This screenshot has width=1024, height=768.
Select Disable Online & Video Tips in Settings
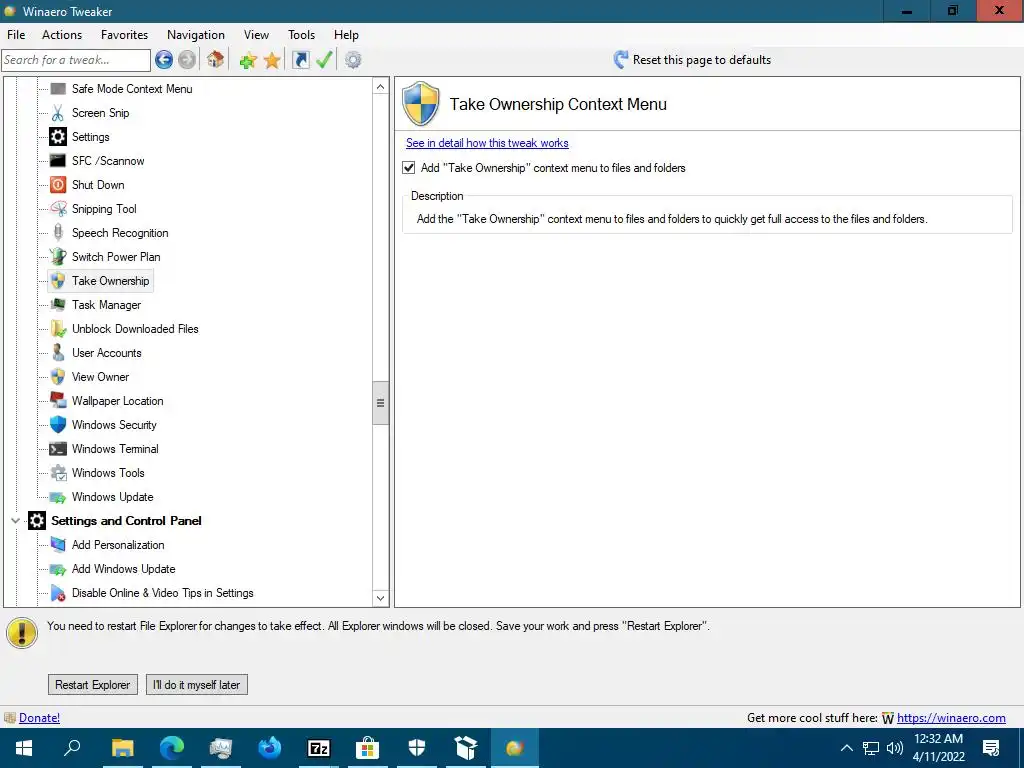(x=163, y=593)
